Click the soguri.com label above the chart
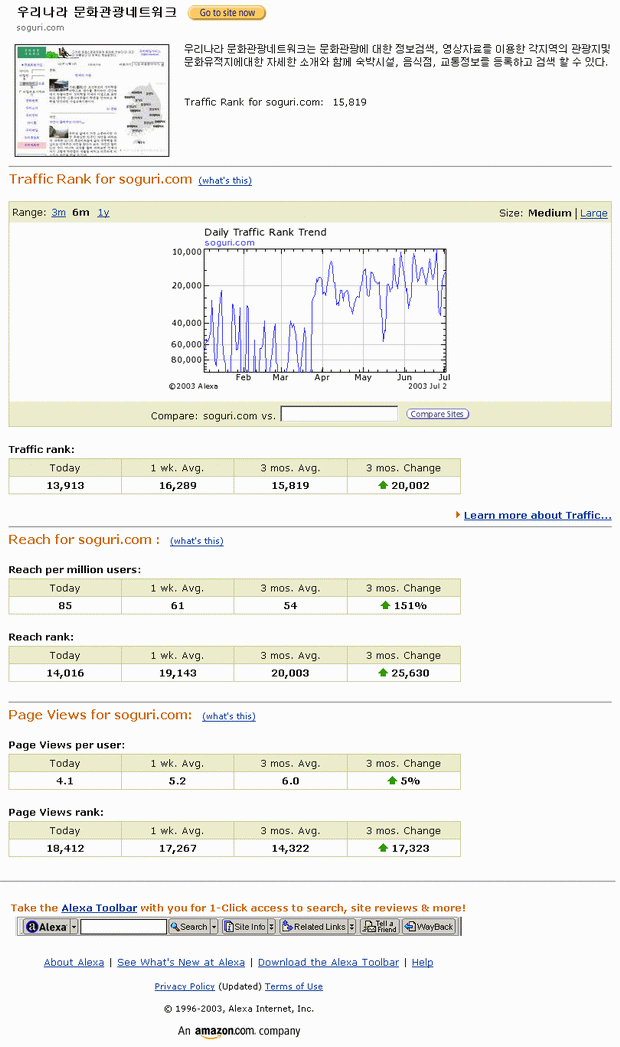 [x=229, y=243]
